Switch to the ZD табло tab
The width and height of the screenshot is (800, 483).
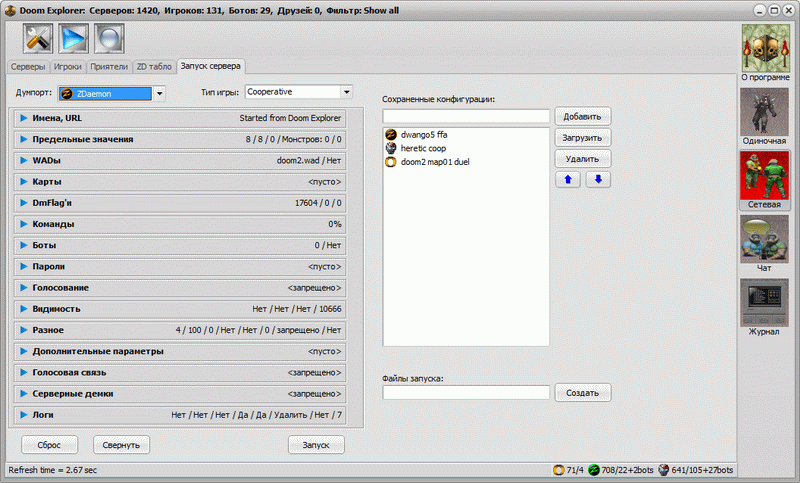(x=154, y=67)
